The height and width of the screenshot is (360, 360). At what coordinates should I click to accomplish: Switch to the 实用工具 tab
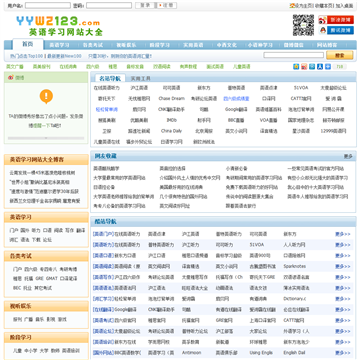coord(140,79)
